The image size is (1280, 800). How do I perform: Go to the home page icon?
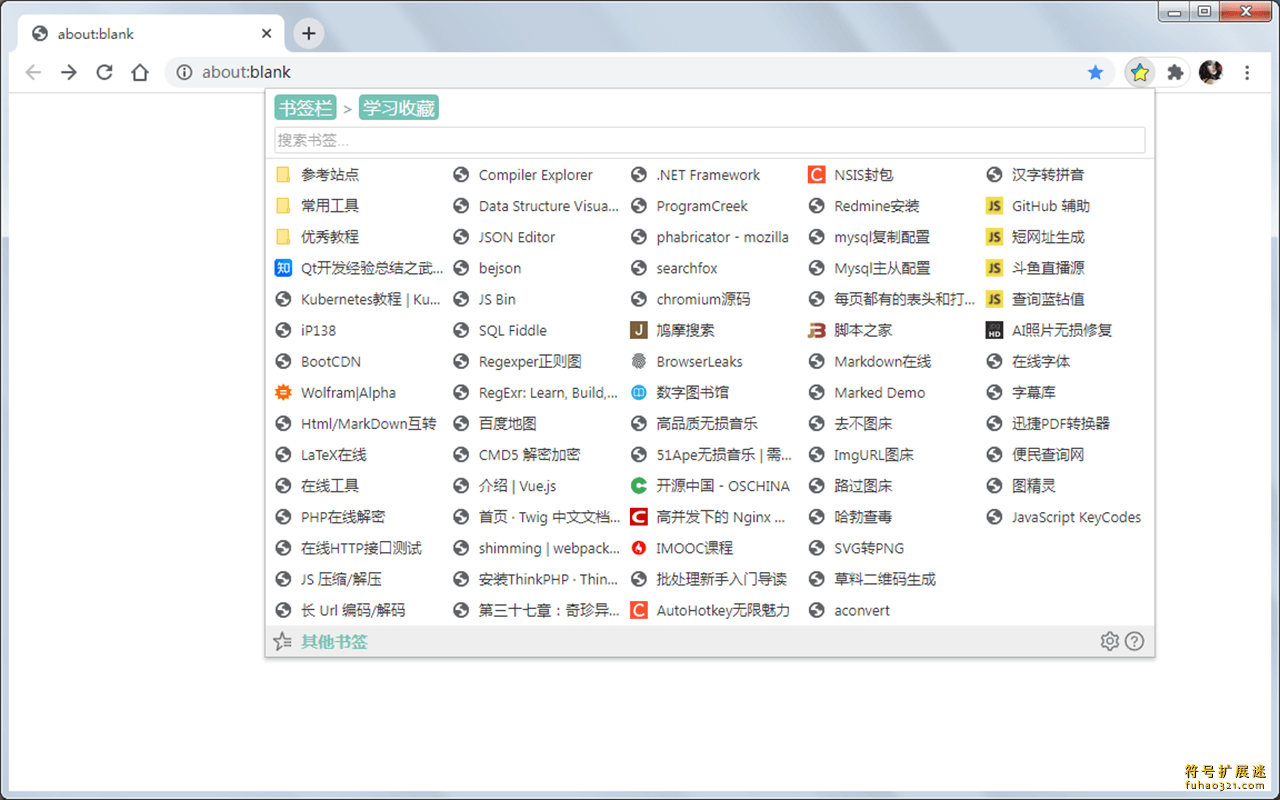140,72
